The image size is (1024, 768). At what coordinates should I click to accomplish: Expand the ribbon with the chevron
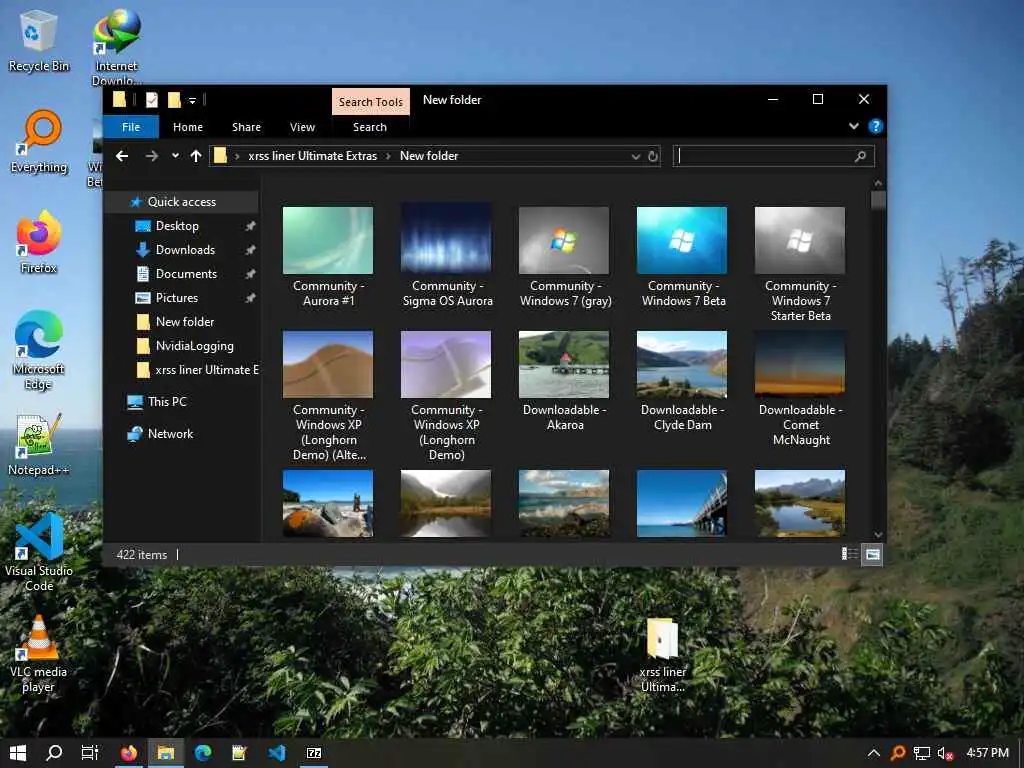click(x=854, y=126)
